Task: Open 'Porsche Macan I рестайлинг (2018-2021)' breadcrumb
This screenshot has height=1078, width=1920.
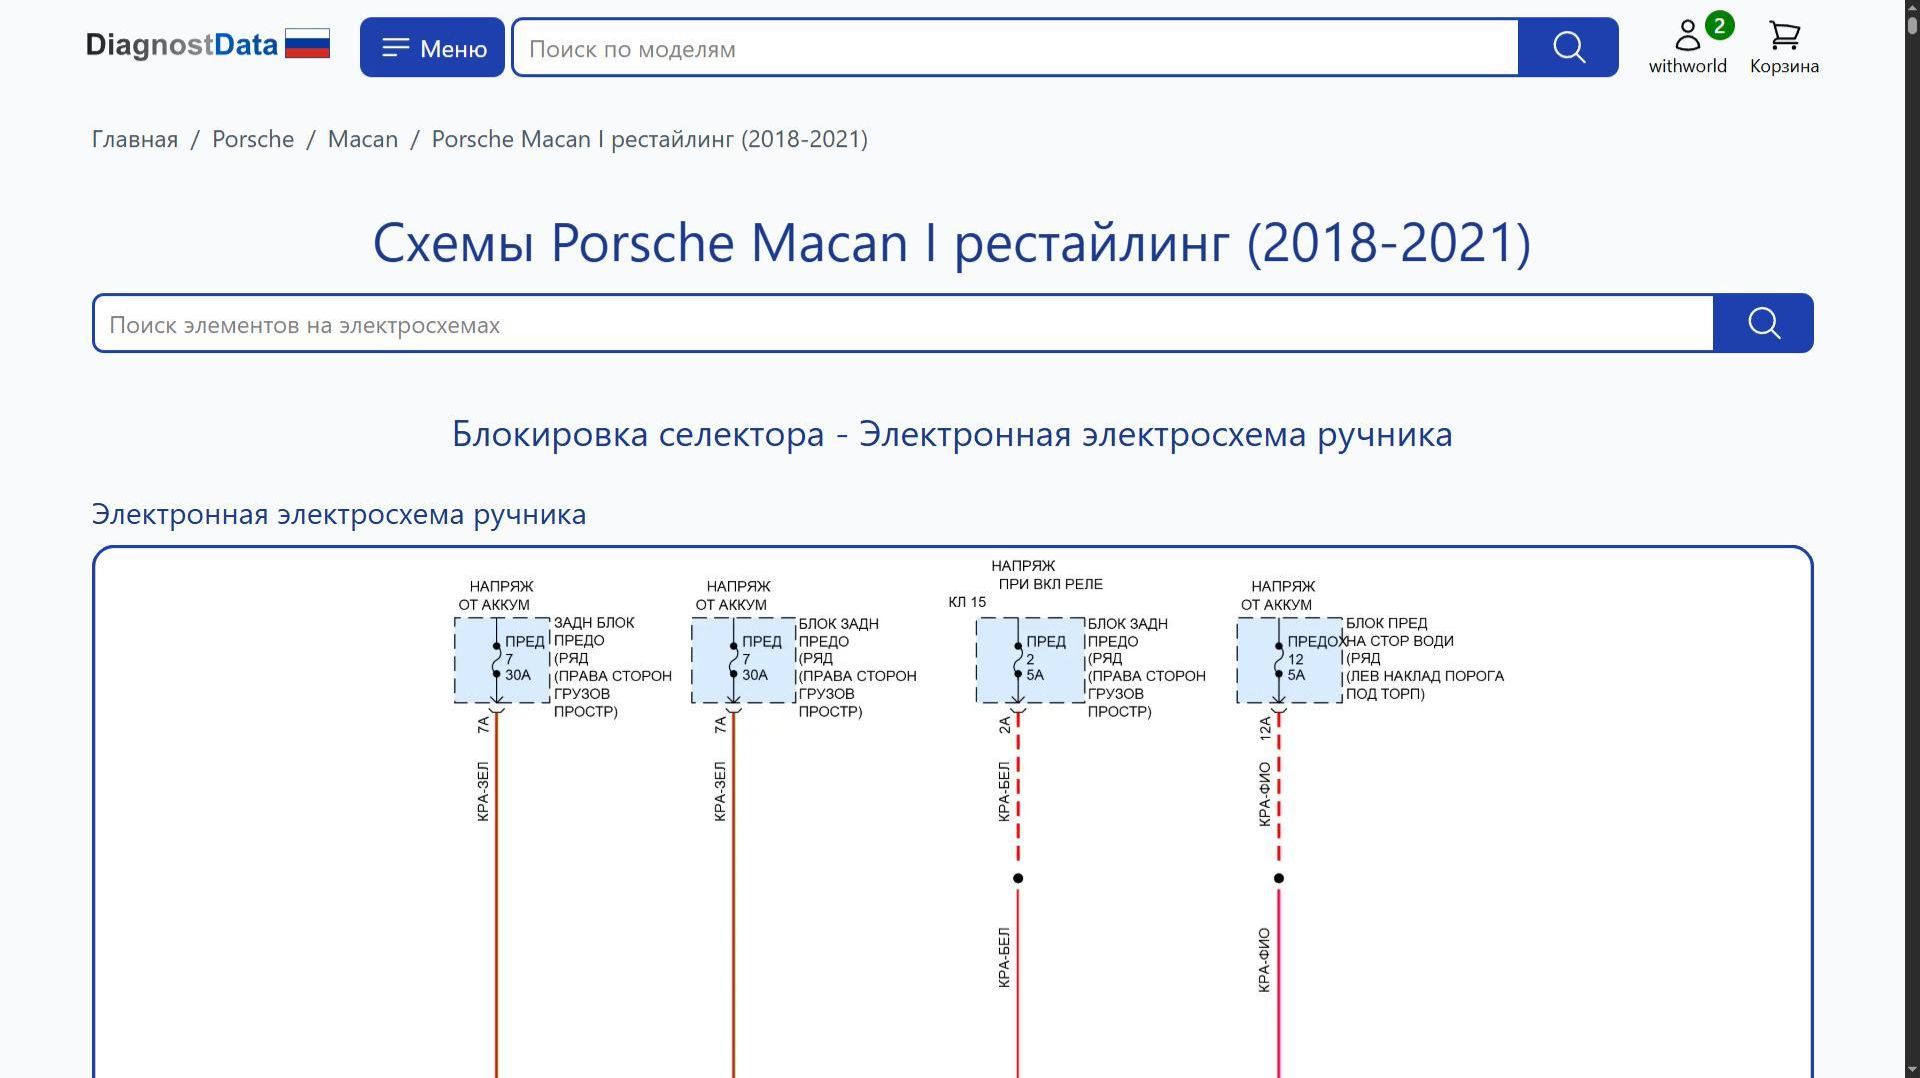Action: (650, 139)
